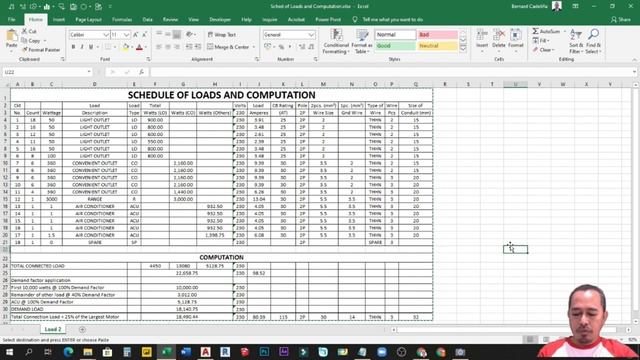Image resolution: width=640 pixels, height=360 pixels.
Task: Switch to the Data tab
Action: [x=147, y=20]
